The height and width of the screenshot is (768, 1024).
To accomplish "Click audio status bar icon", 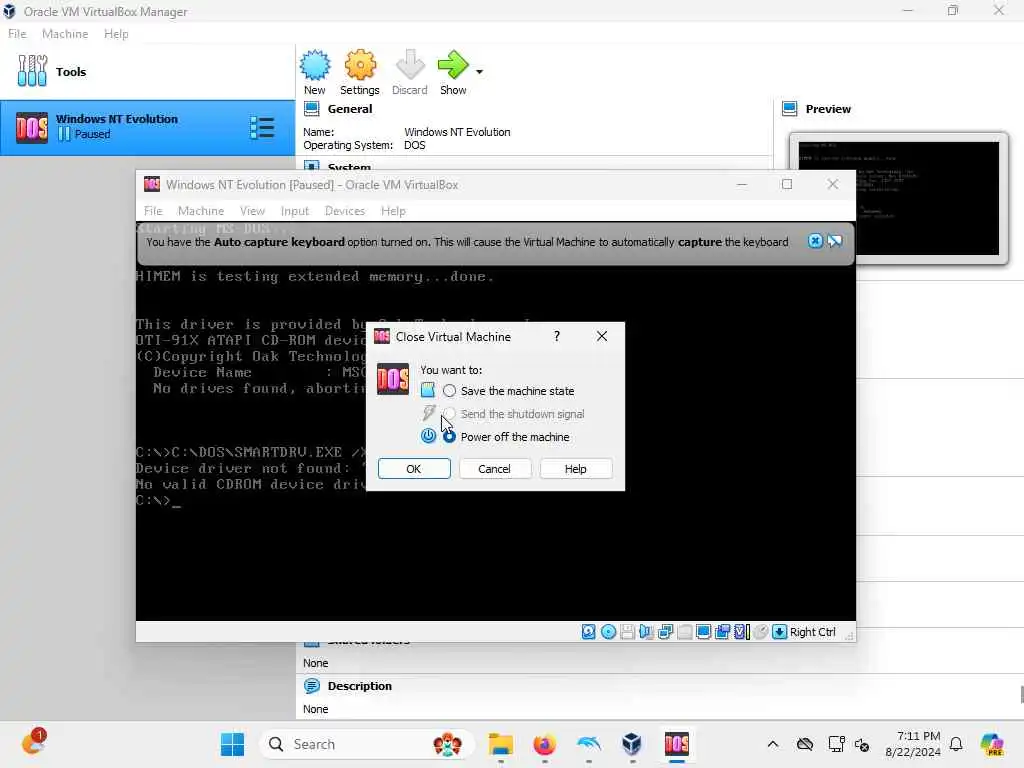I will (646, 632).
